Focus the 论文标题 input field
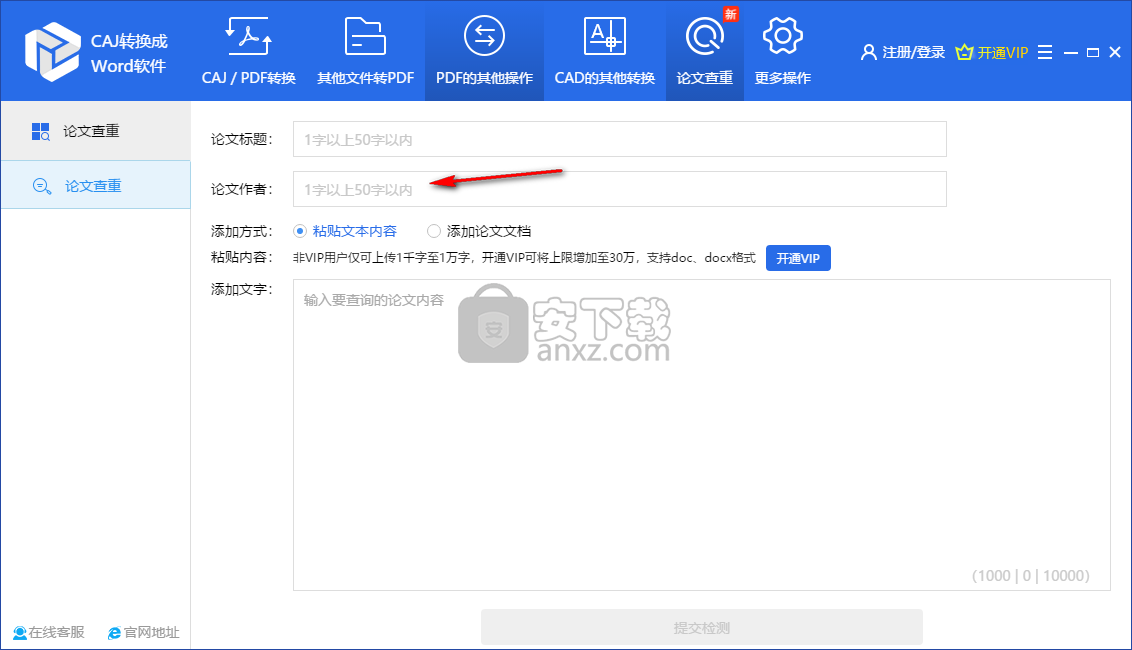This screenshot has width=1132, height=650. tap(619, 139)
